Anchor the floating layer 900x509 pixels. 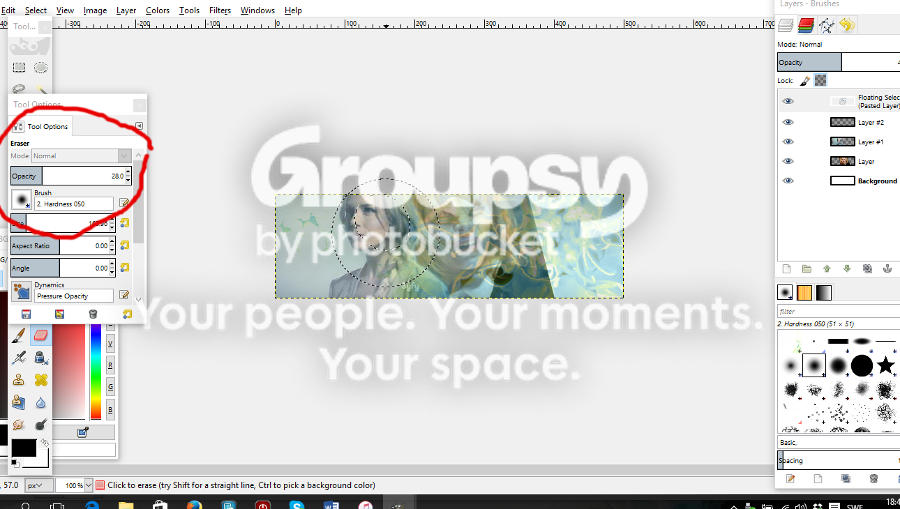pos(887,269)
